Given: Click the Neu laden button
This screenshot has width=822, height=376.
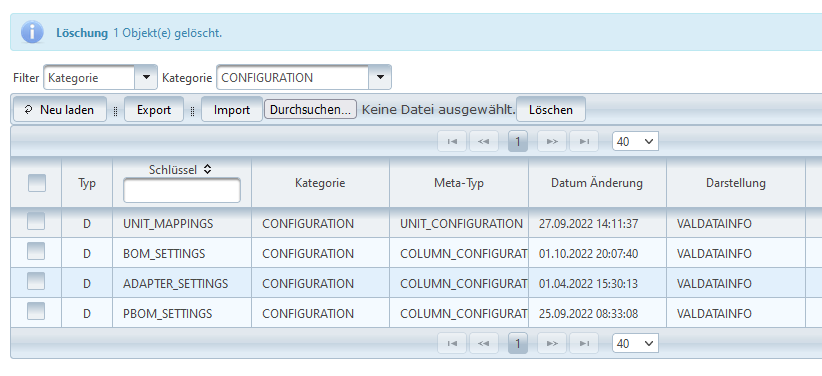Looking at the screenshot, I should 60,110.
